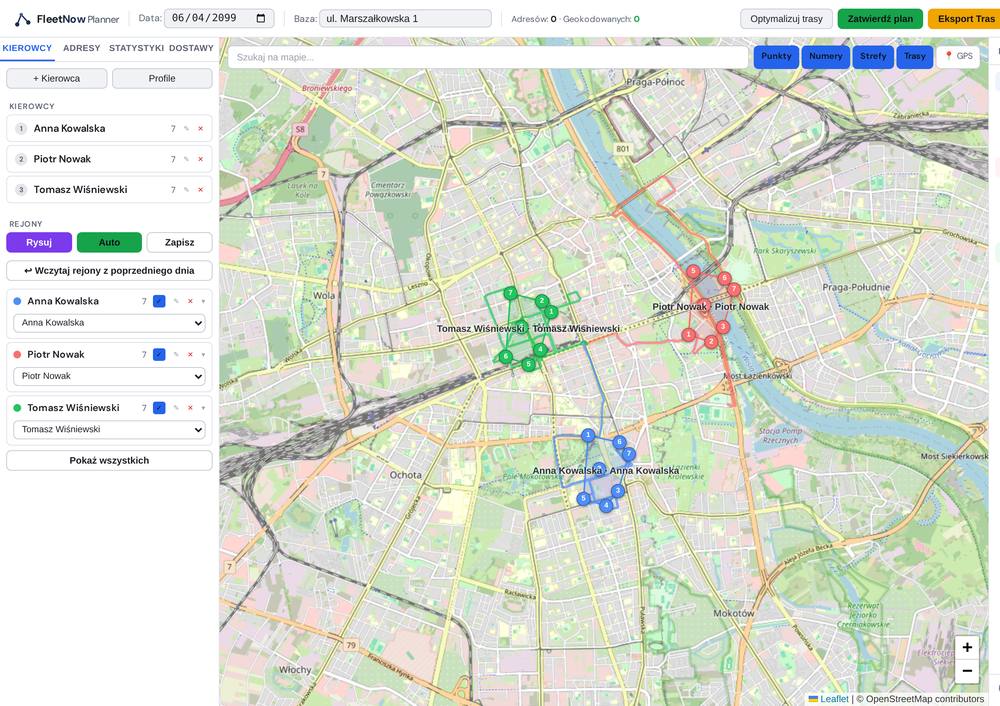Click the Zapisz zones button
The width and height of the screenshot is (1000, 706).
(179, 242)
